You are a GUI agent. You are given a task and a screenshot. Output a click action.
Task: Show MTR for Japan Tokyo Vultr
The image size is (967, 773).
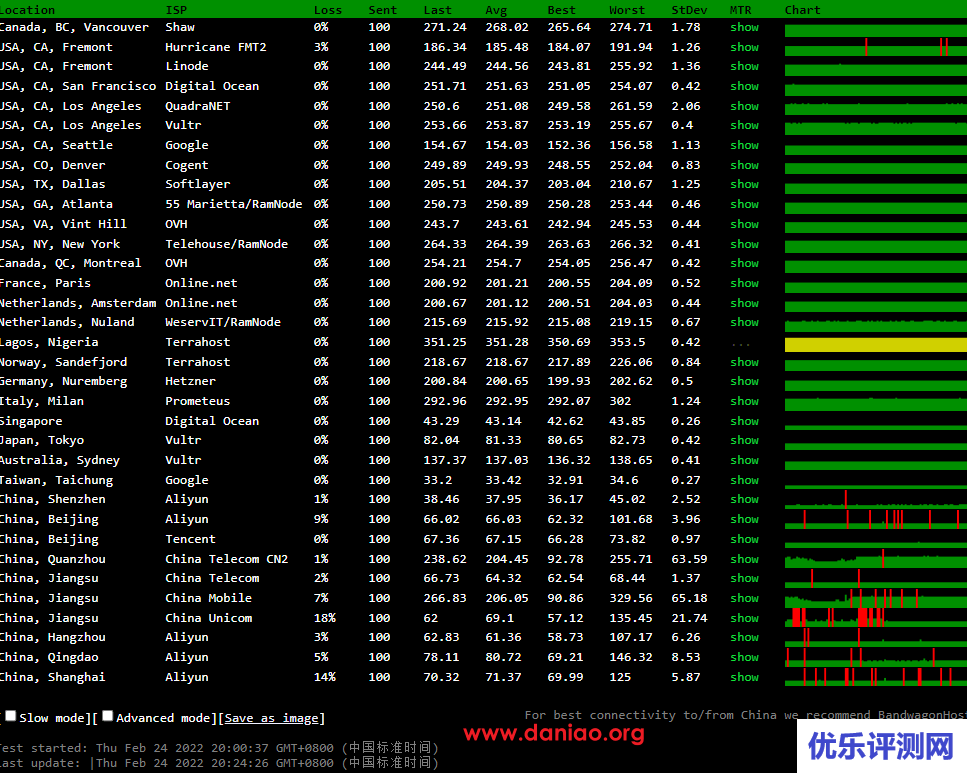pos(744,440)
